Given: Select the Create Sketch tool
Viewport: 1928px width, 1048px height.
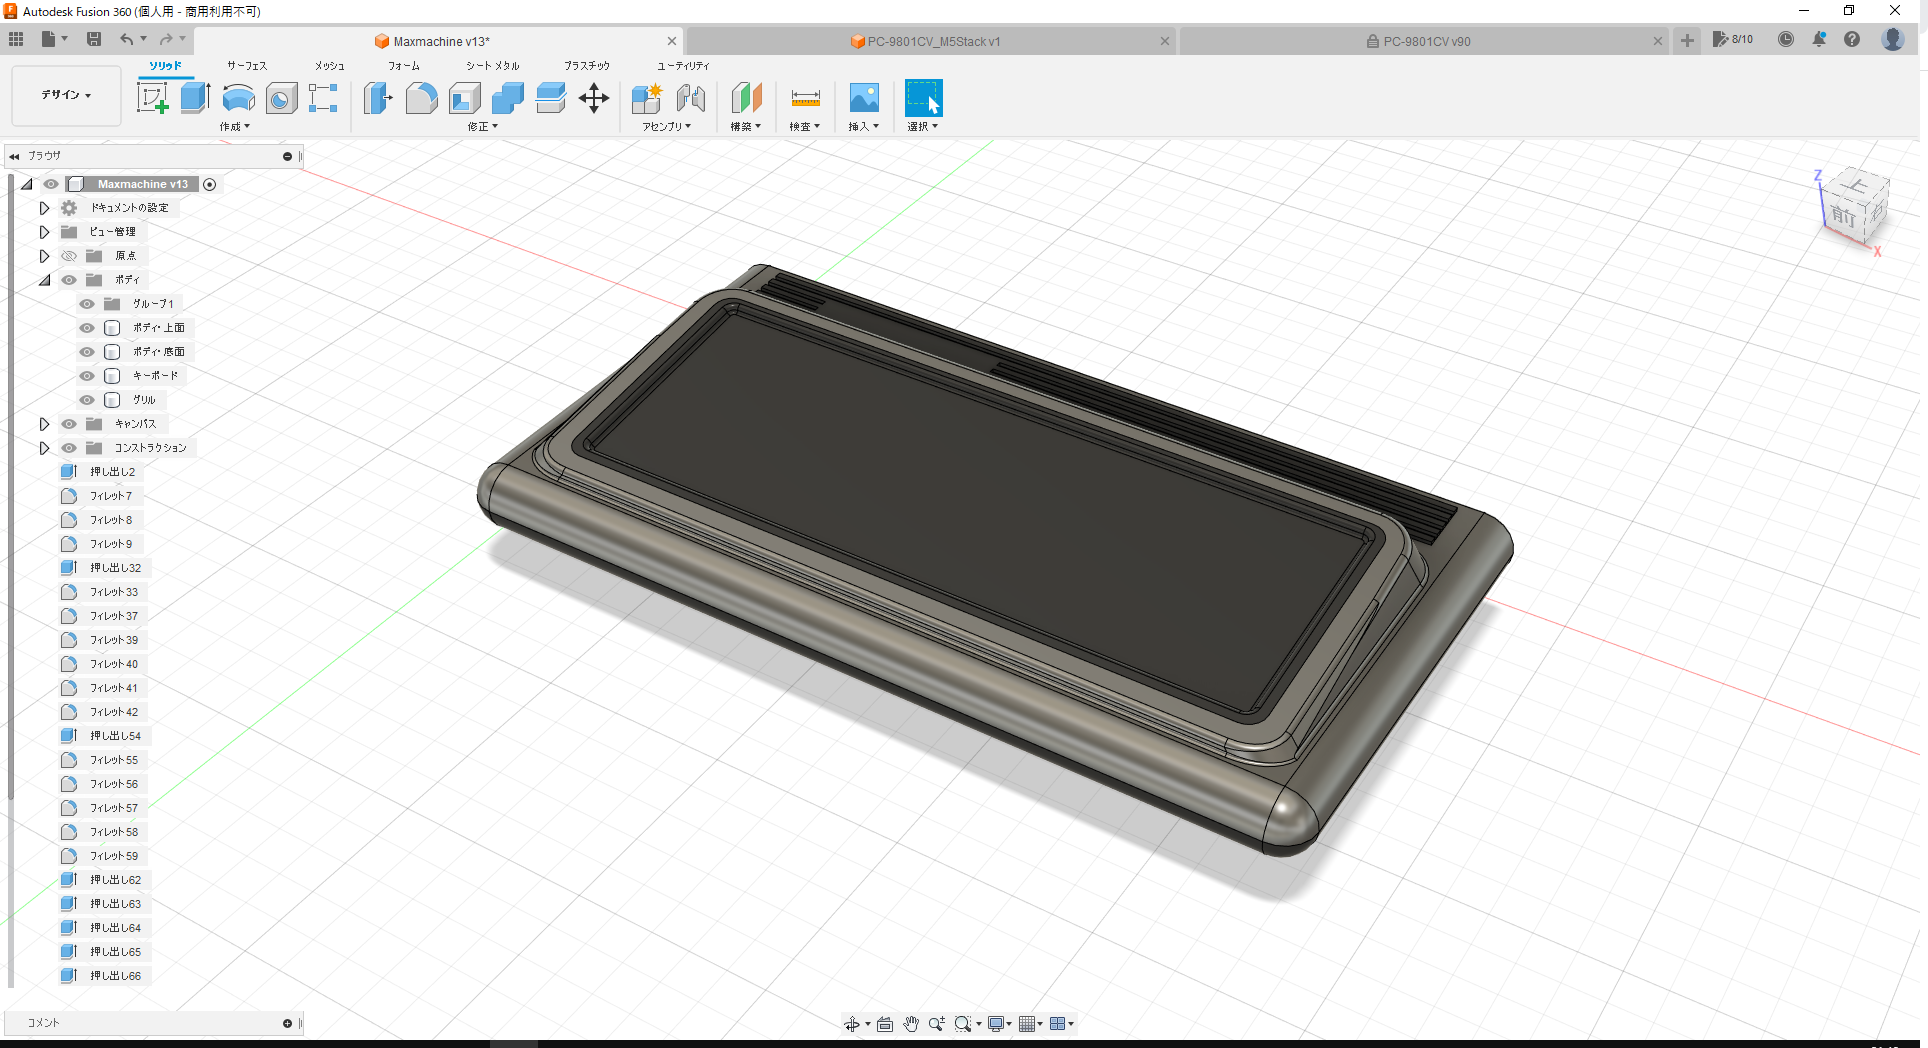Looking at the screenshot, I should (x=153, y=98).
